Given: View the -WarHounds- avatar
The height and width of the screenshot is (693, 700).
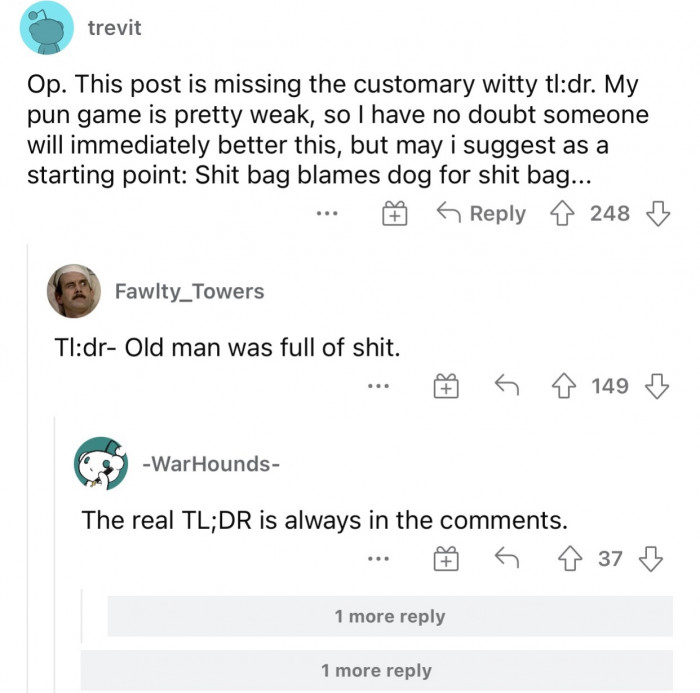Looking at the screenshot, I should [101, 463].
